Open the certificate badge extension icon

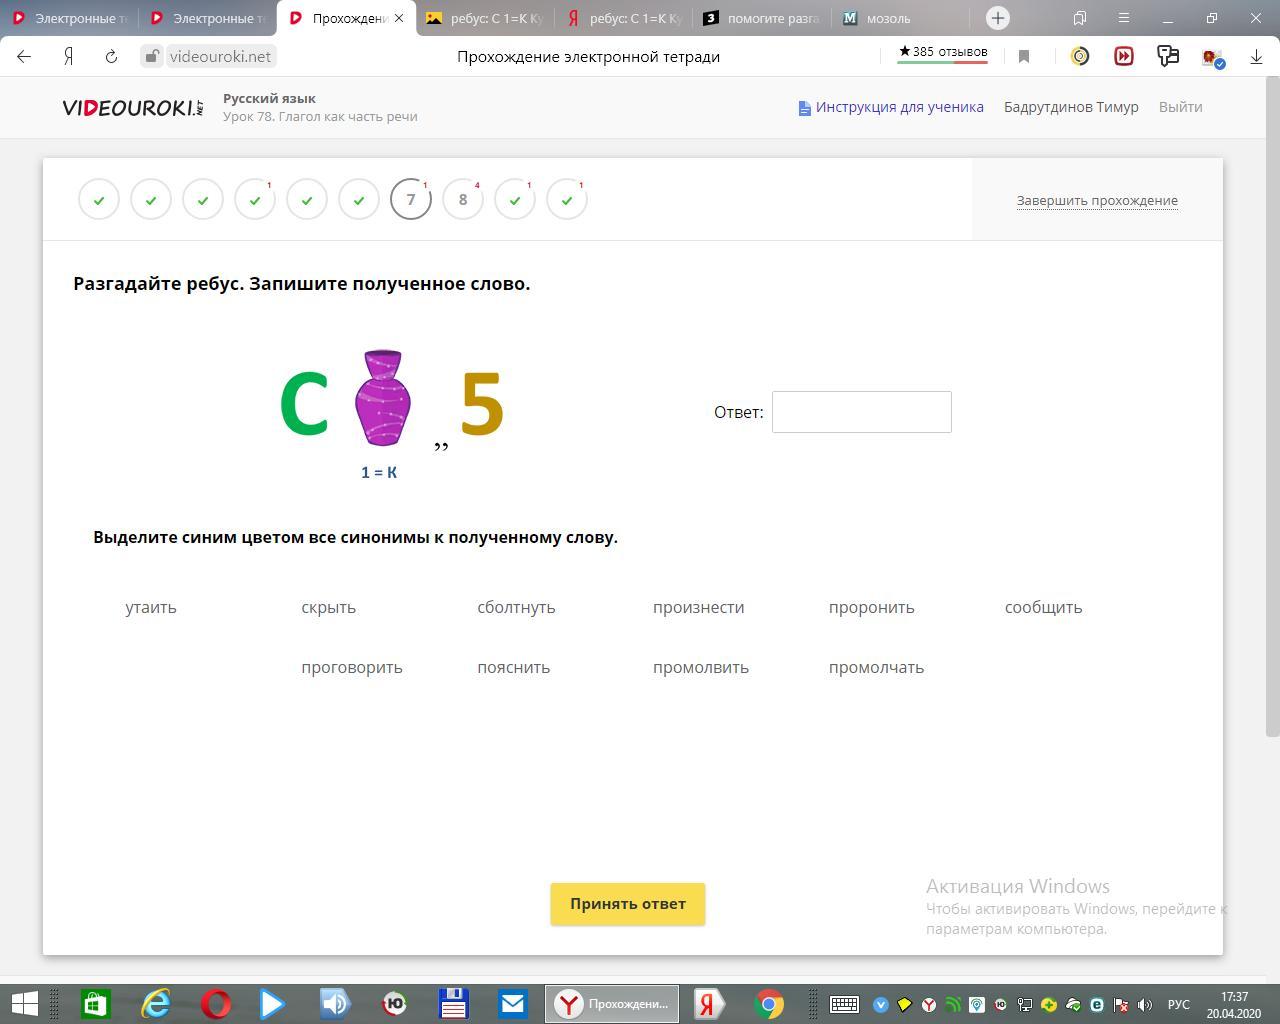[1213, 58]
